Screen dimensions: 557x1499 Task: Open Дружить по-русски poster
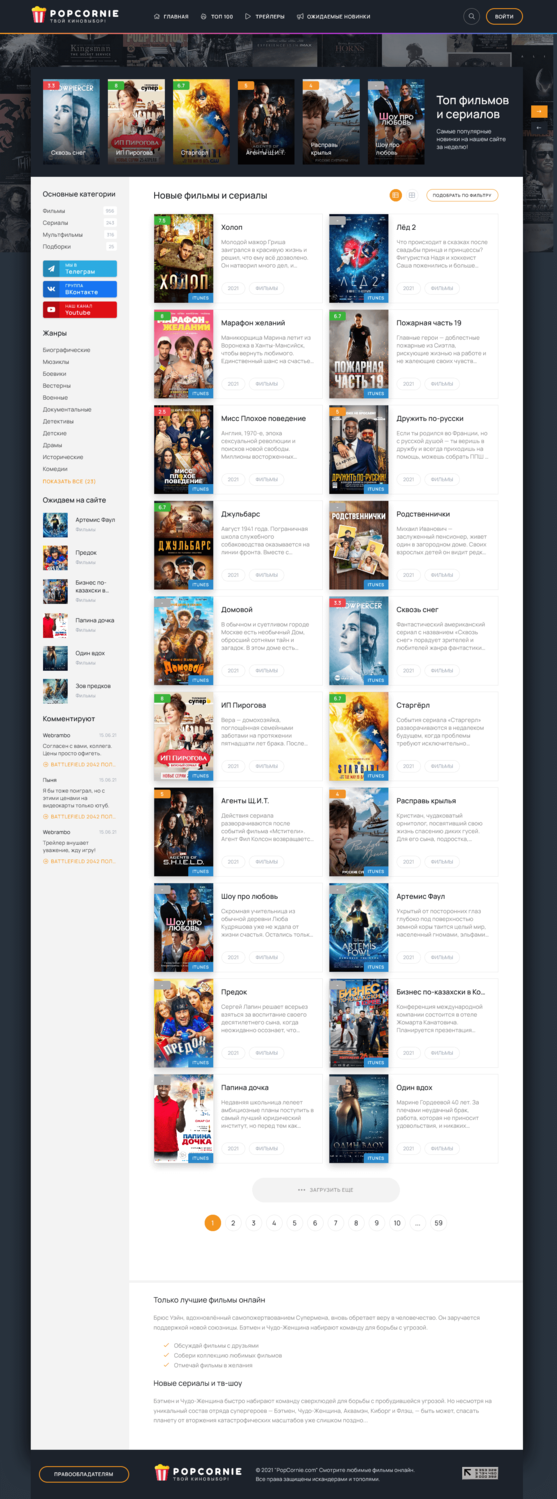click(359, 450)
